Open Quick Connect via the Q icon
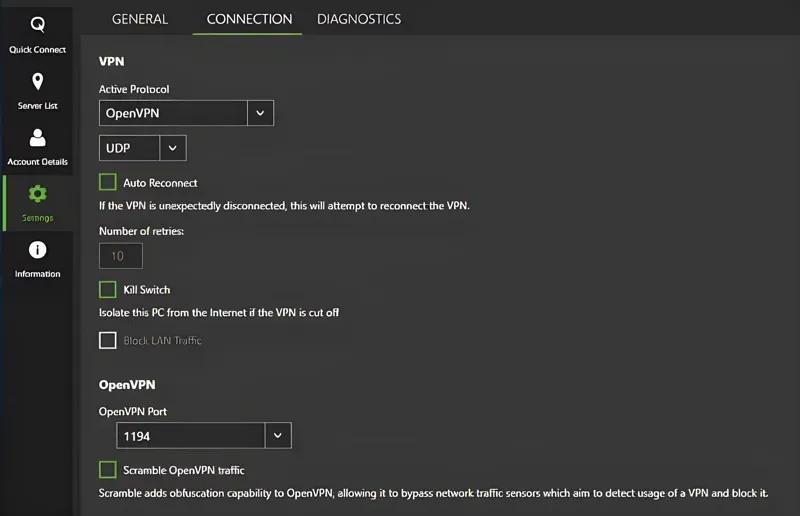Screen dimensions: 800x516 point(37,26)
